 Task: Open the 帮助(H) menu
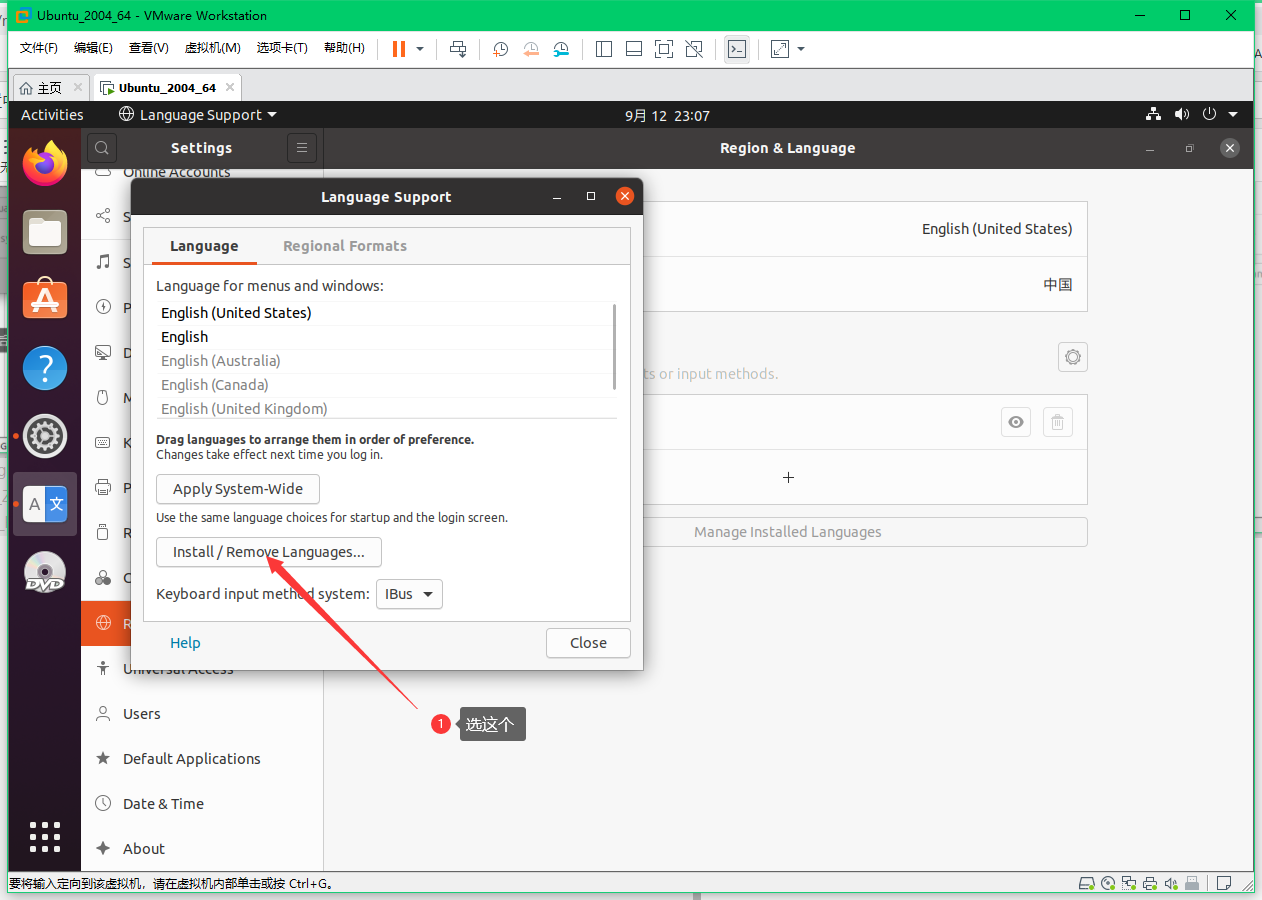[344, 48]
